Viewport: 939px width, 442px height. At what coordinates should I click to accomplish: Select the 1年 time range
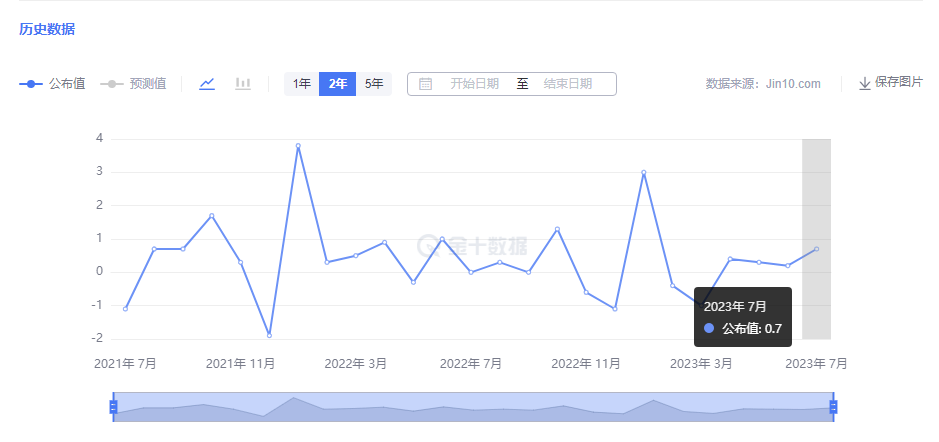(301, 84)
